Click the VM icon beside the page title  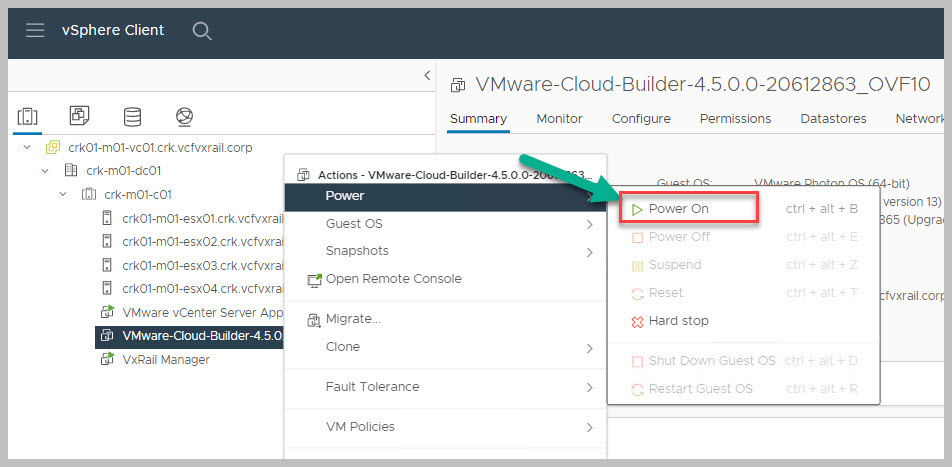point(458,86)
